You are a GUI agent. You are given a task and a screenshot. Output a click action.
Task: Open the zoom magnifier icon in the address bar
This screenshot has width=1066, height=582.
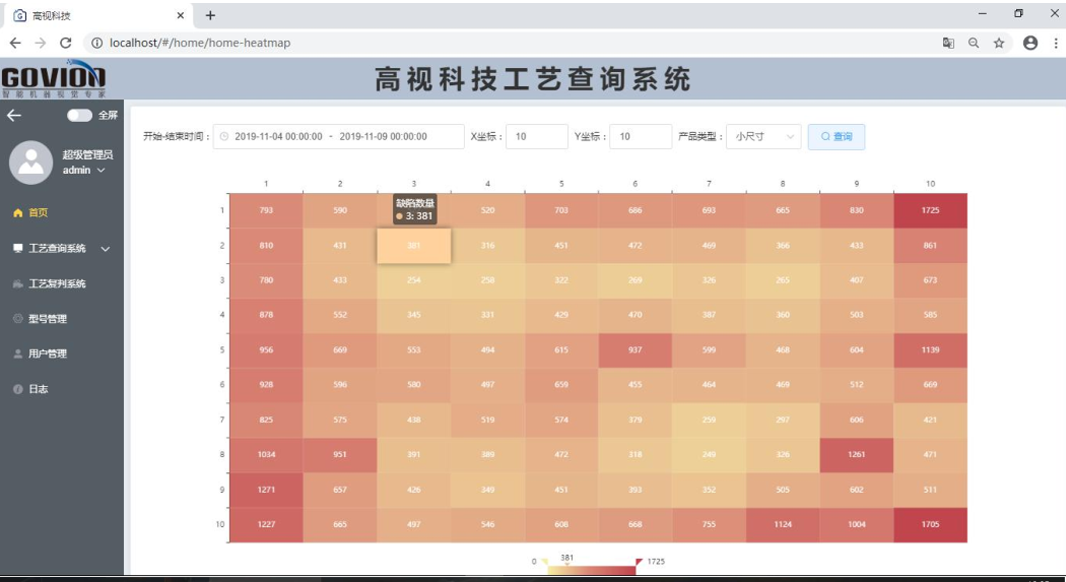[974, 43]
